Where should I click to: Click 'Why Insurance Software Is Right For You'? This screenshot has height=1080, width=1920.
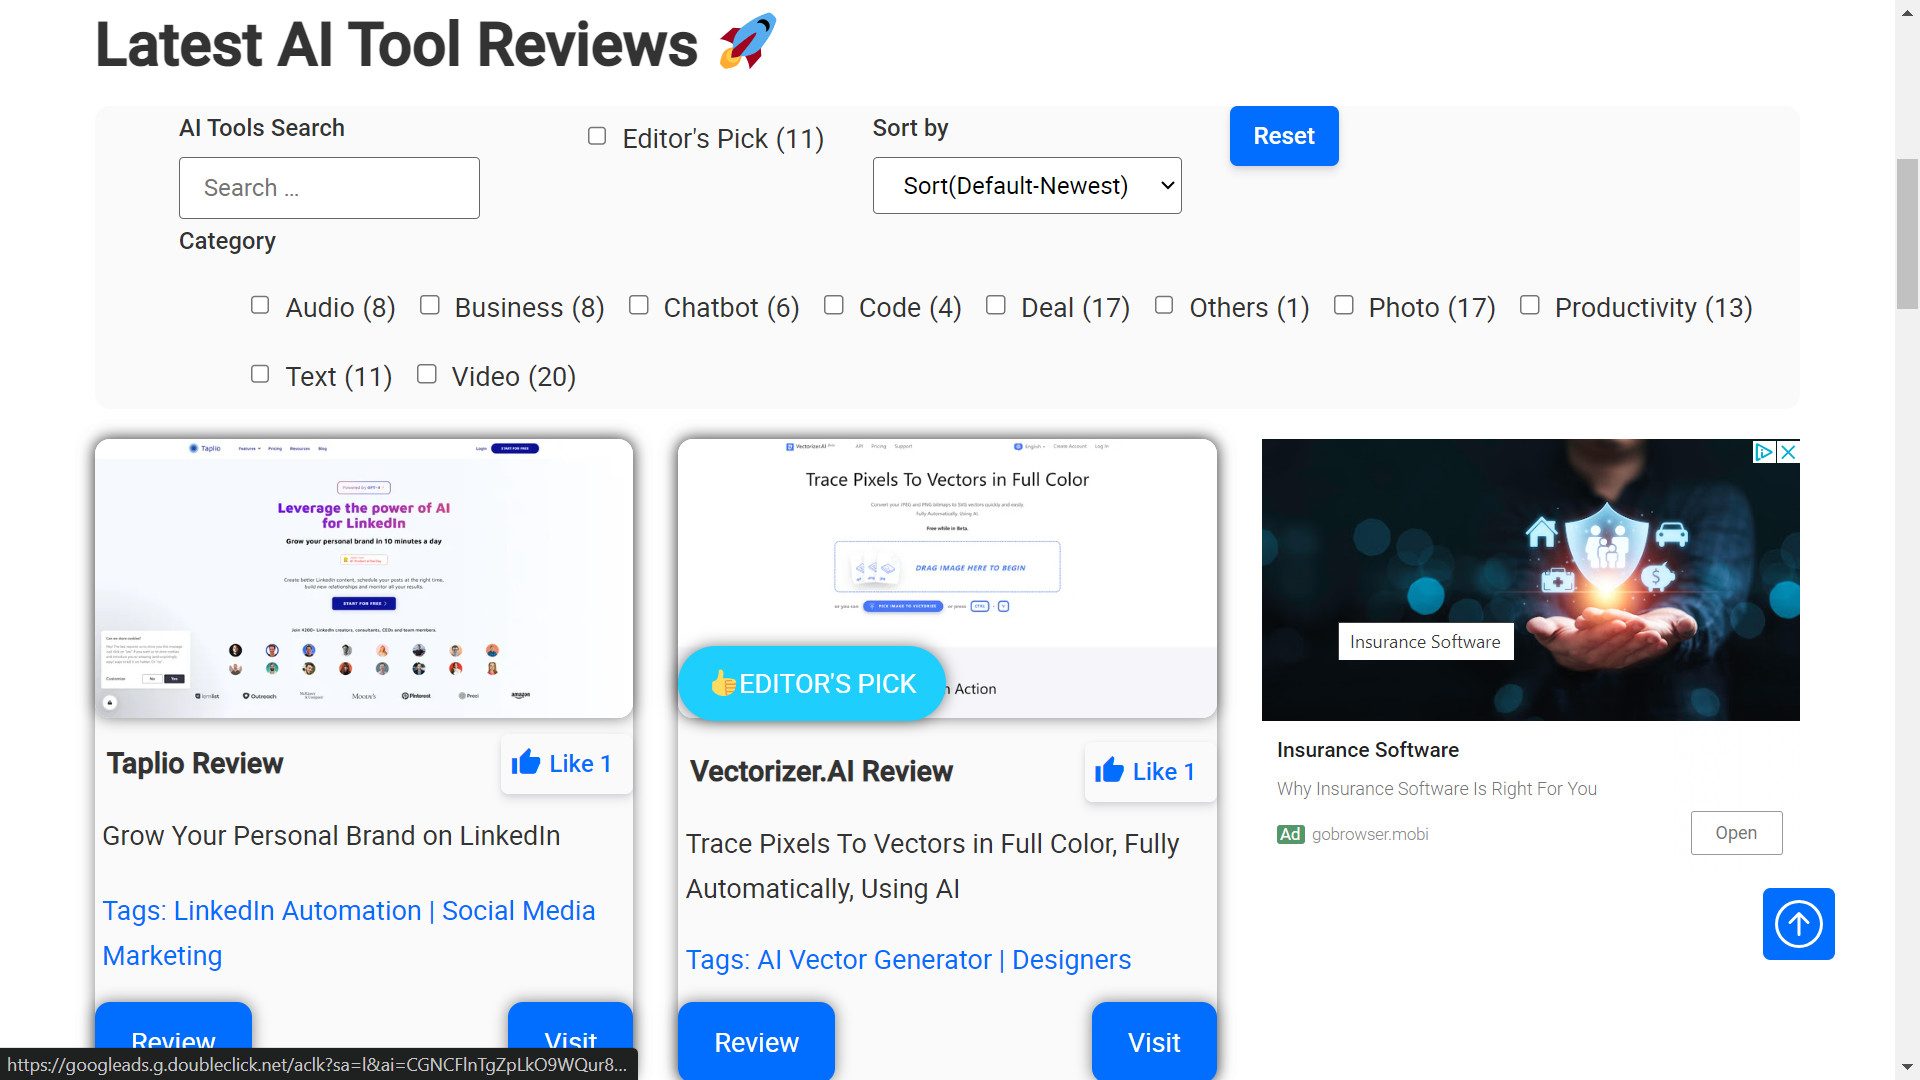1436,789
